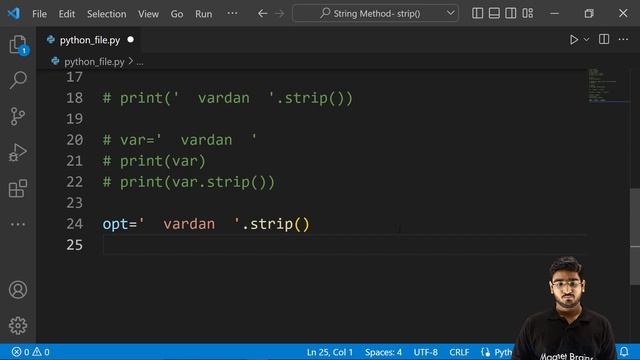Click the '# print(var)' comment line 21
The image size is (640, 360).
pos(154,161)
